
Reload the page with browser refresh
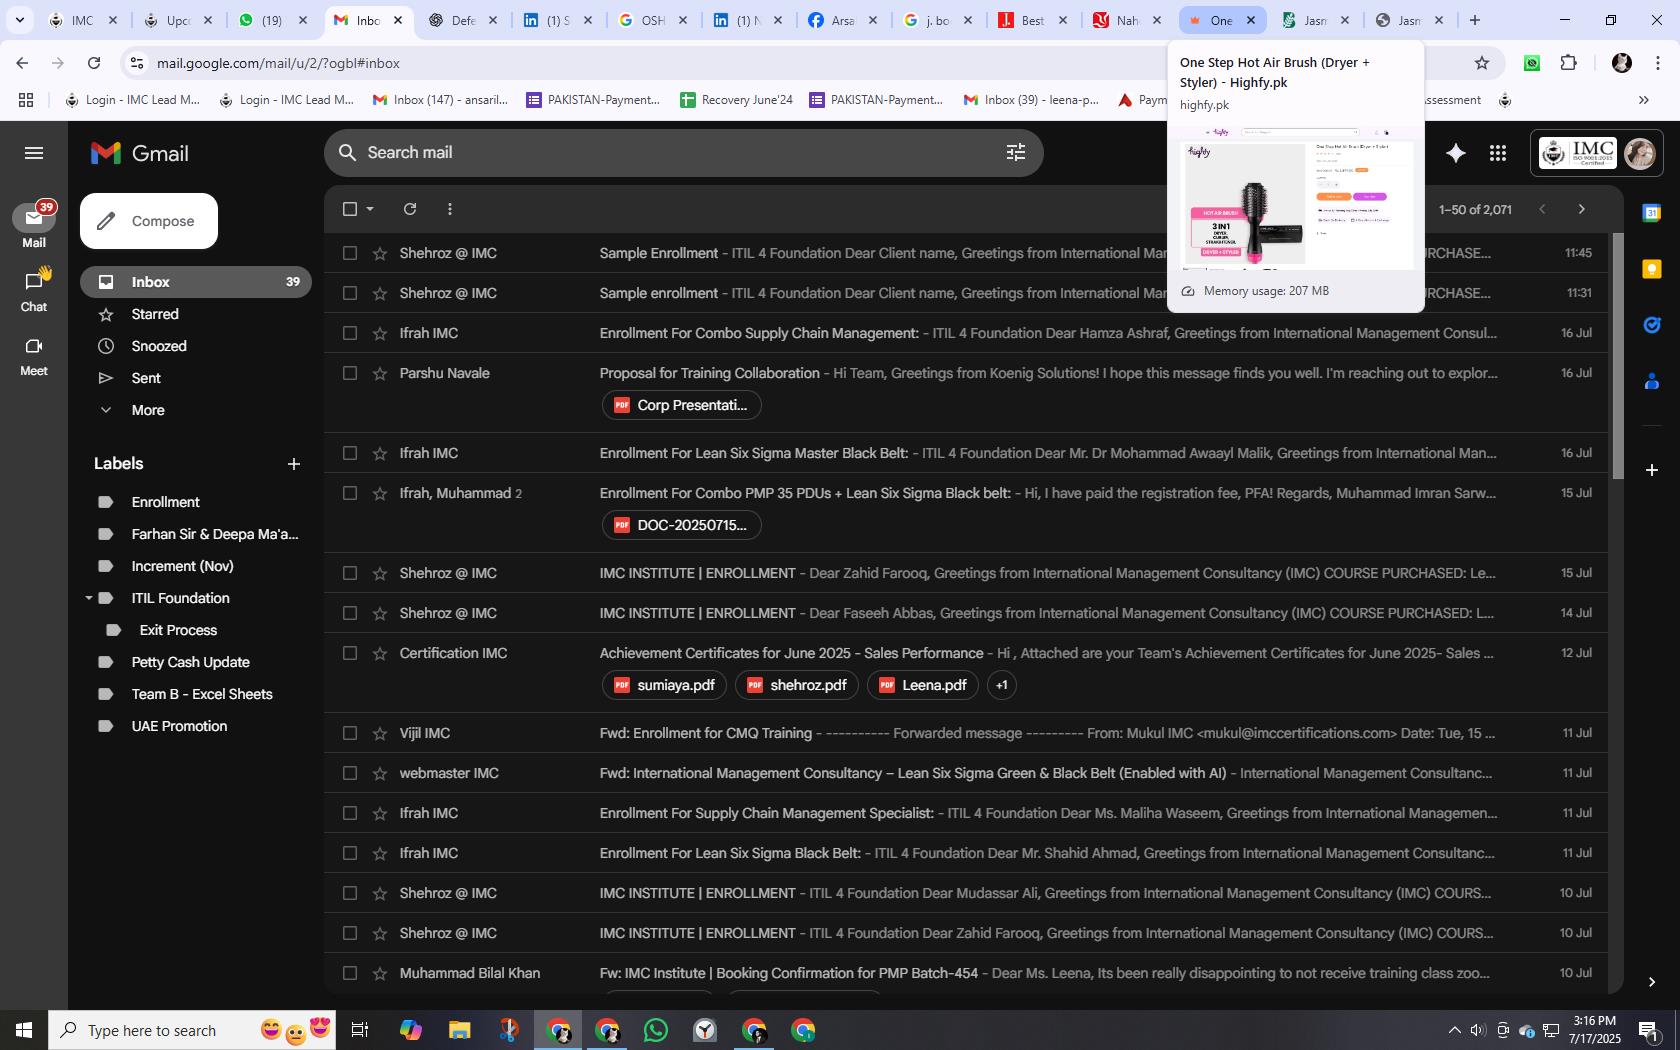[x=94, y=63]
